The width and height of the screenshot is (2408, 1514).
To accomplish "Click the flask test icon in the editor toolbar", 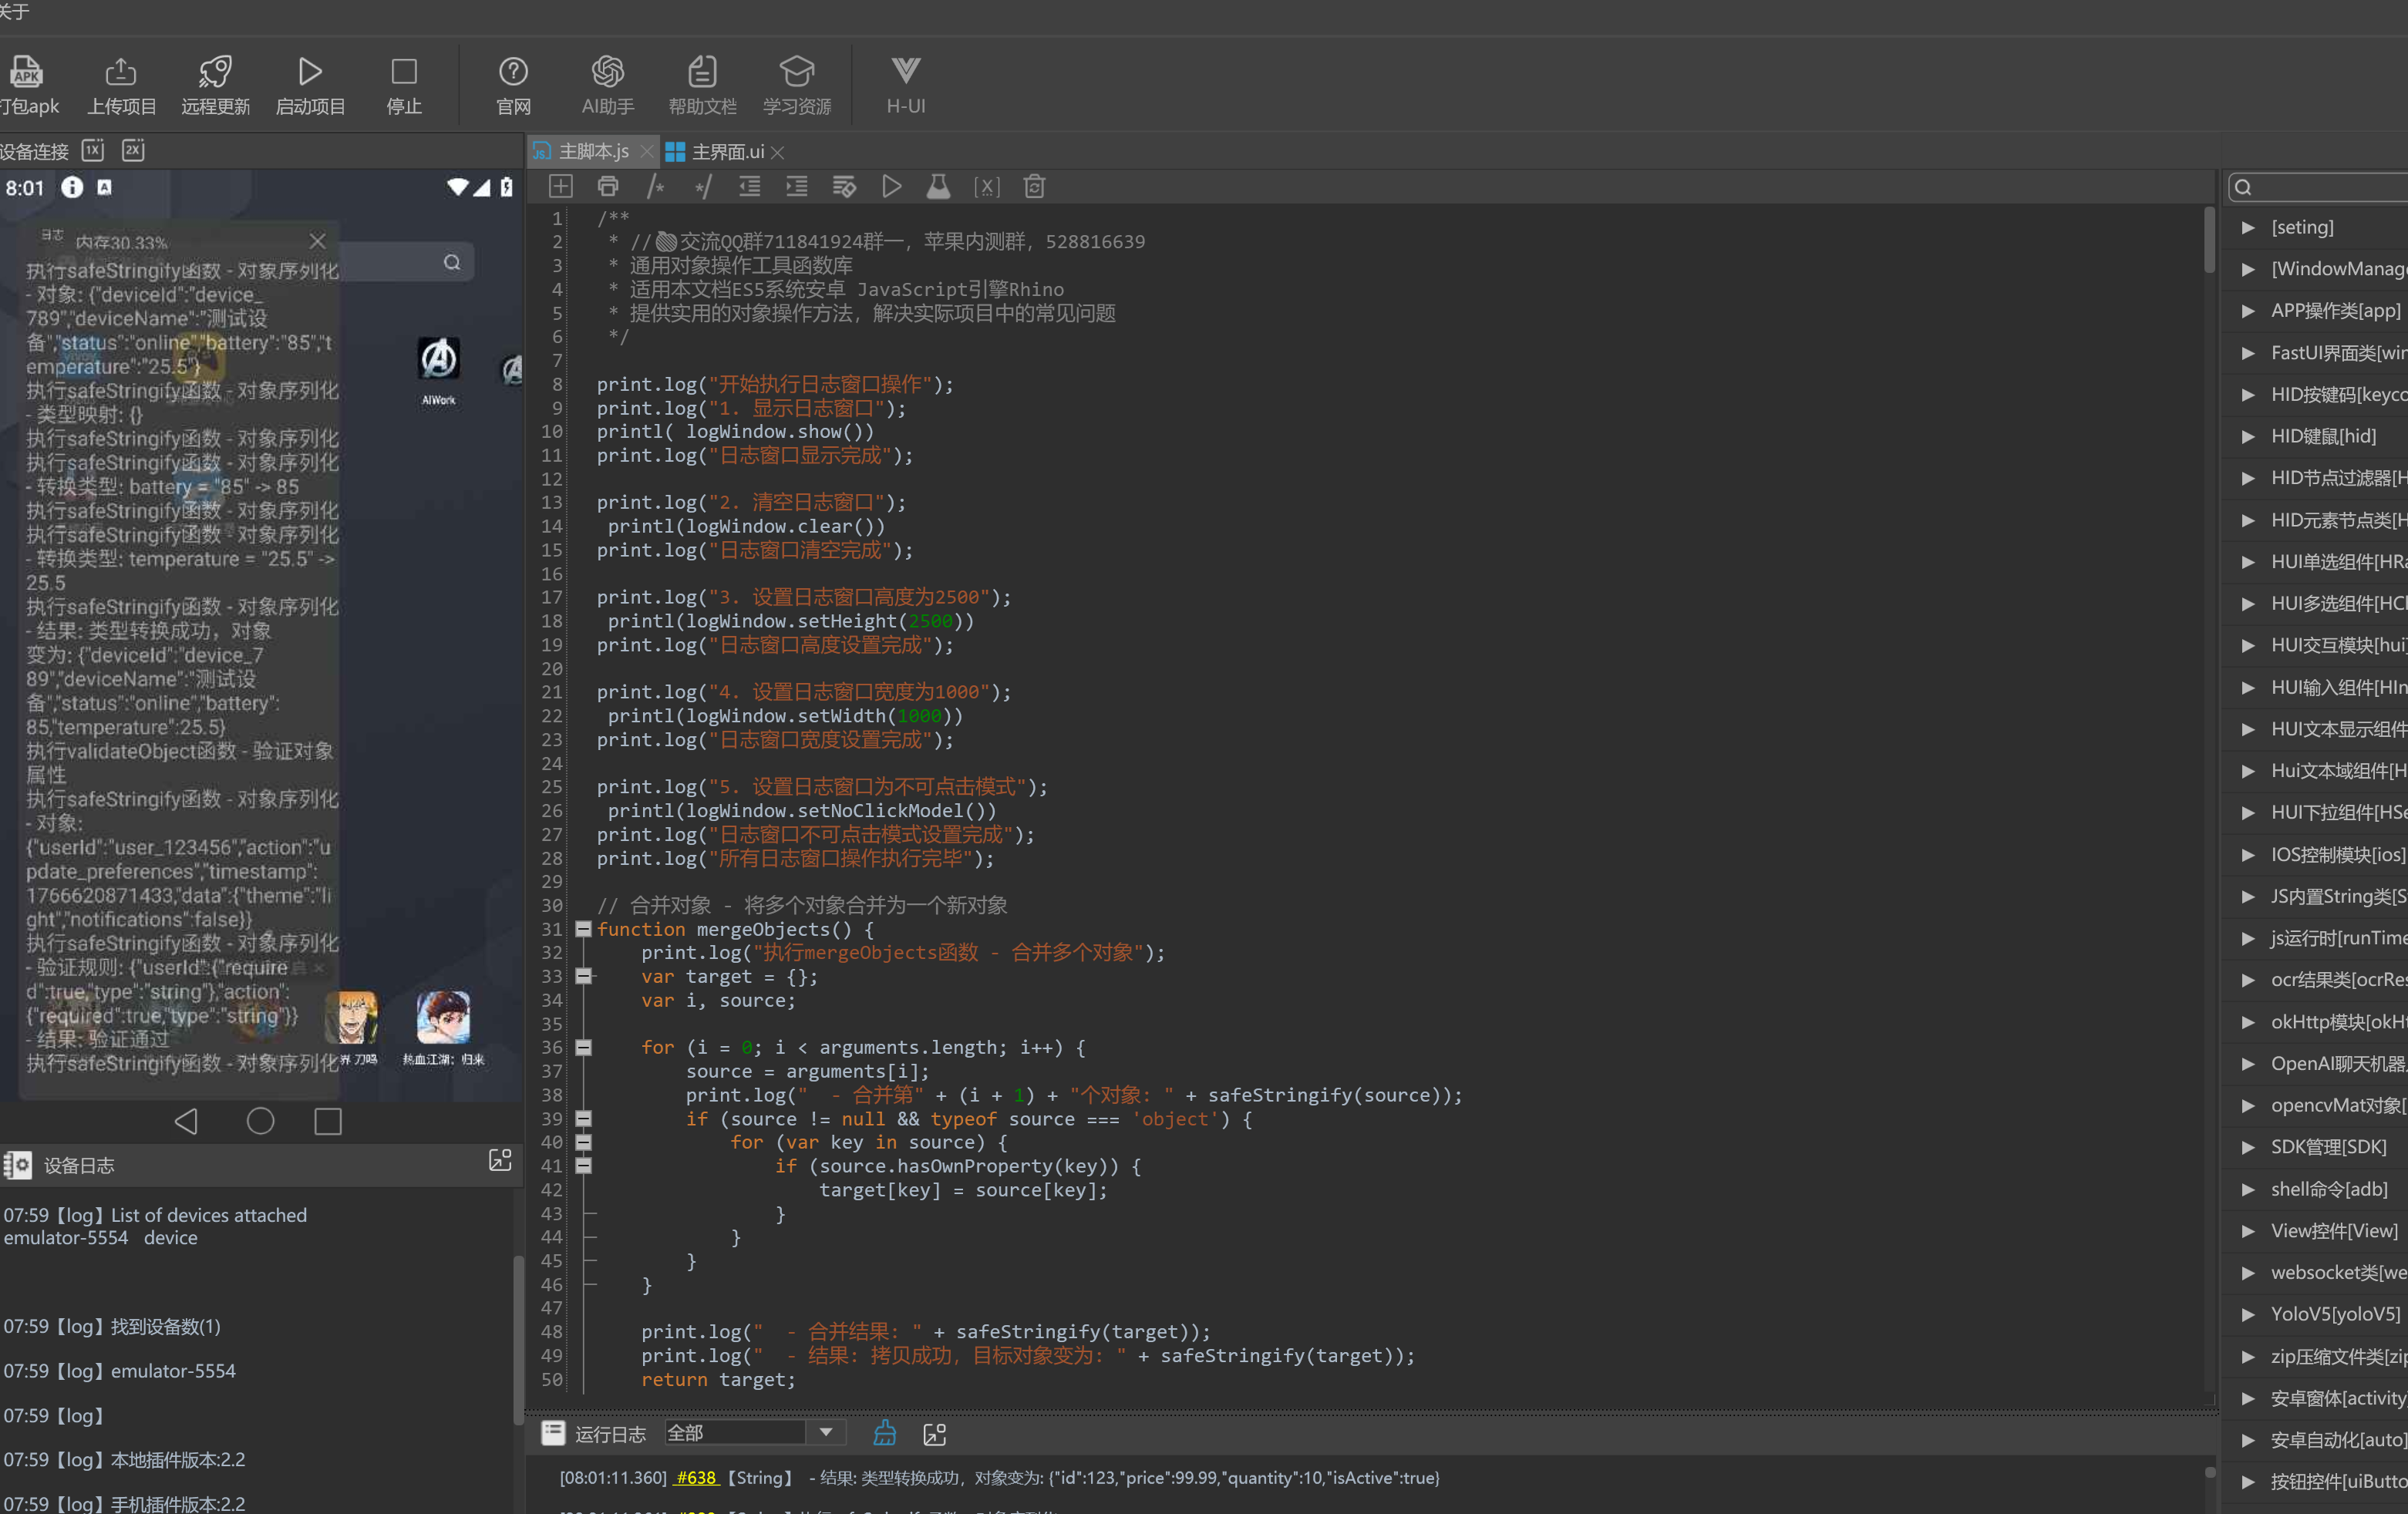I will 938,186.
